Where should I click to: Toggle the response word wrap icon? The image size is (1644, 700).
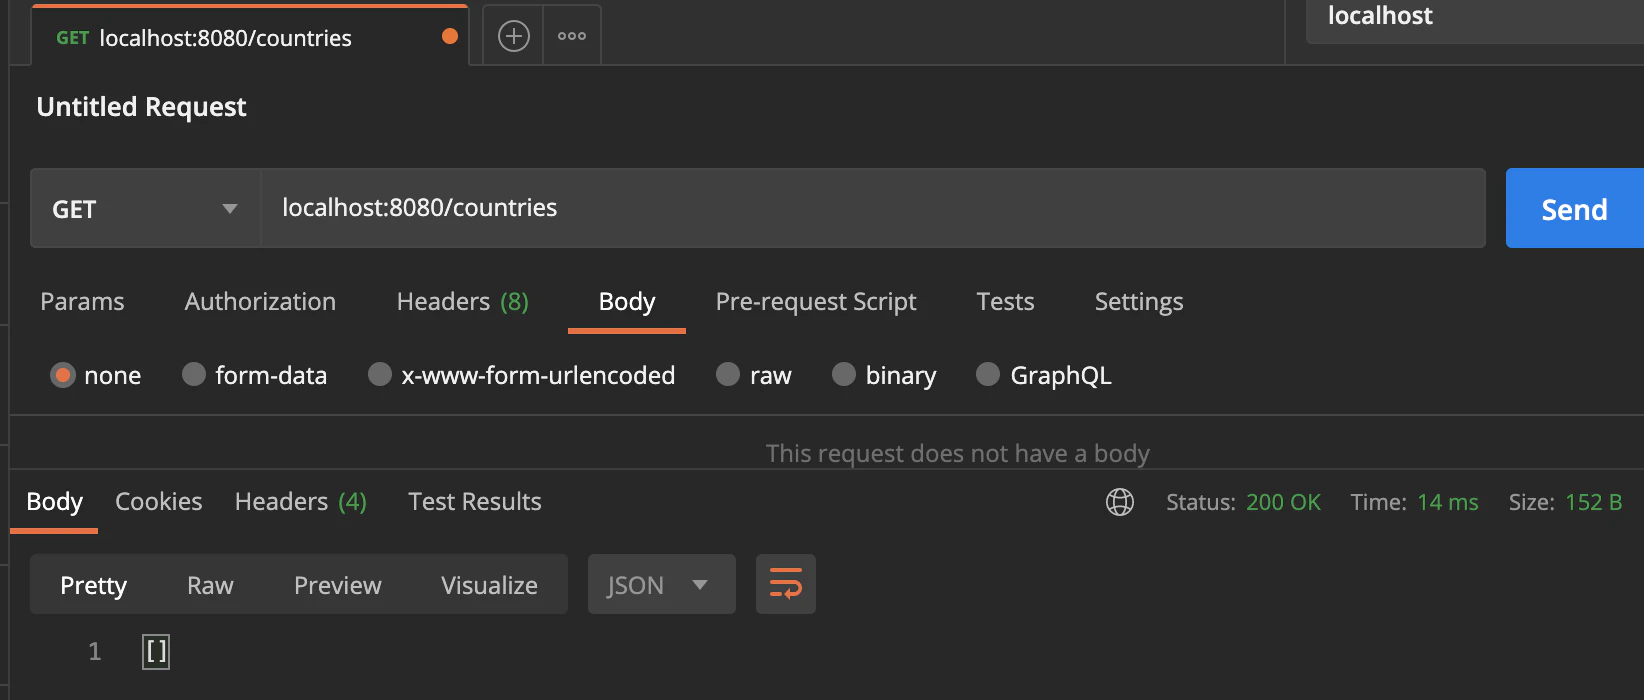click(x=785, y=584)
